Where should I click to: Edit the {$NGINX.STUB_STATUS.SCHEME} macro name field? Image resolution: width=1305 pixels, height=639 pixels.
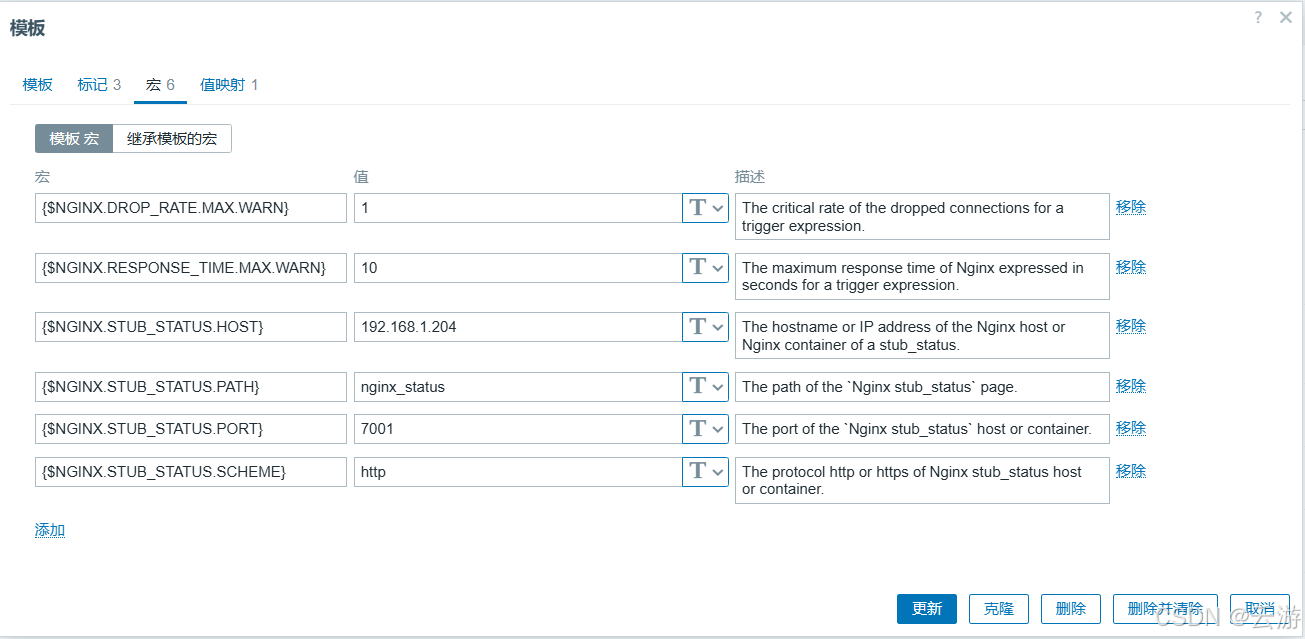tap(191, 472)
